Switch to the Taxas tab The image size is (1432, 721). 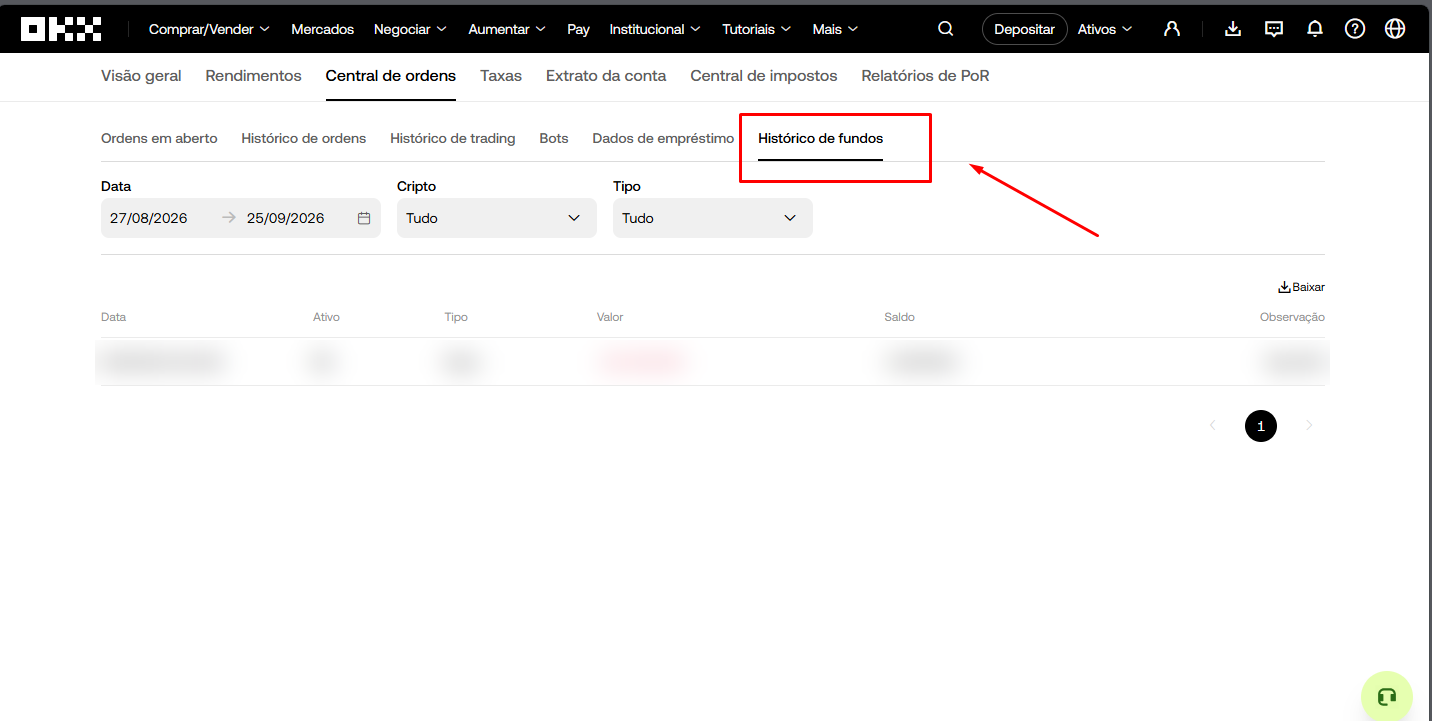tap(501, 76)
